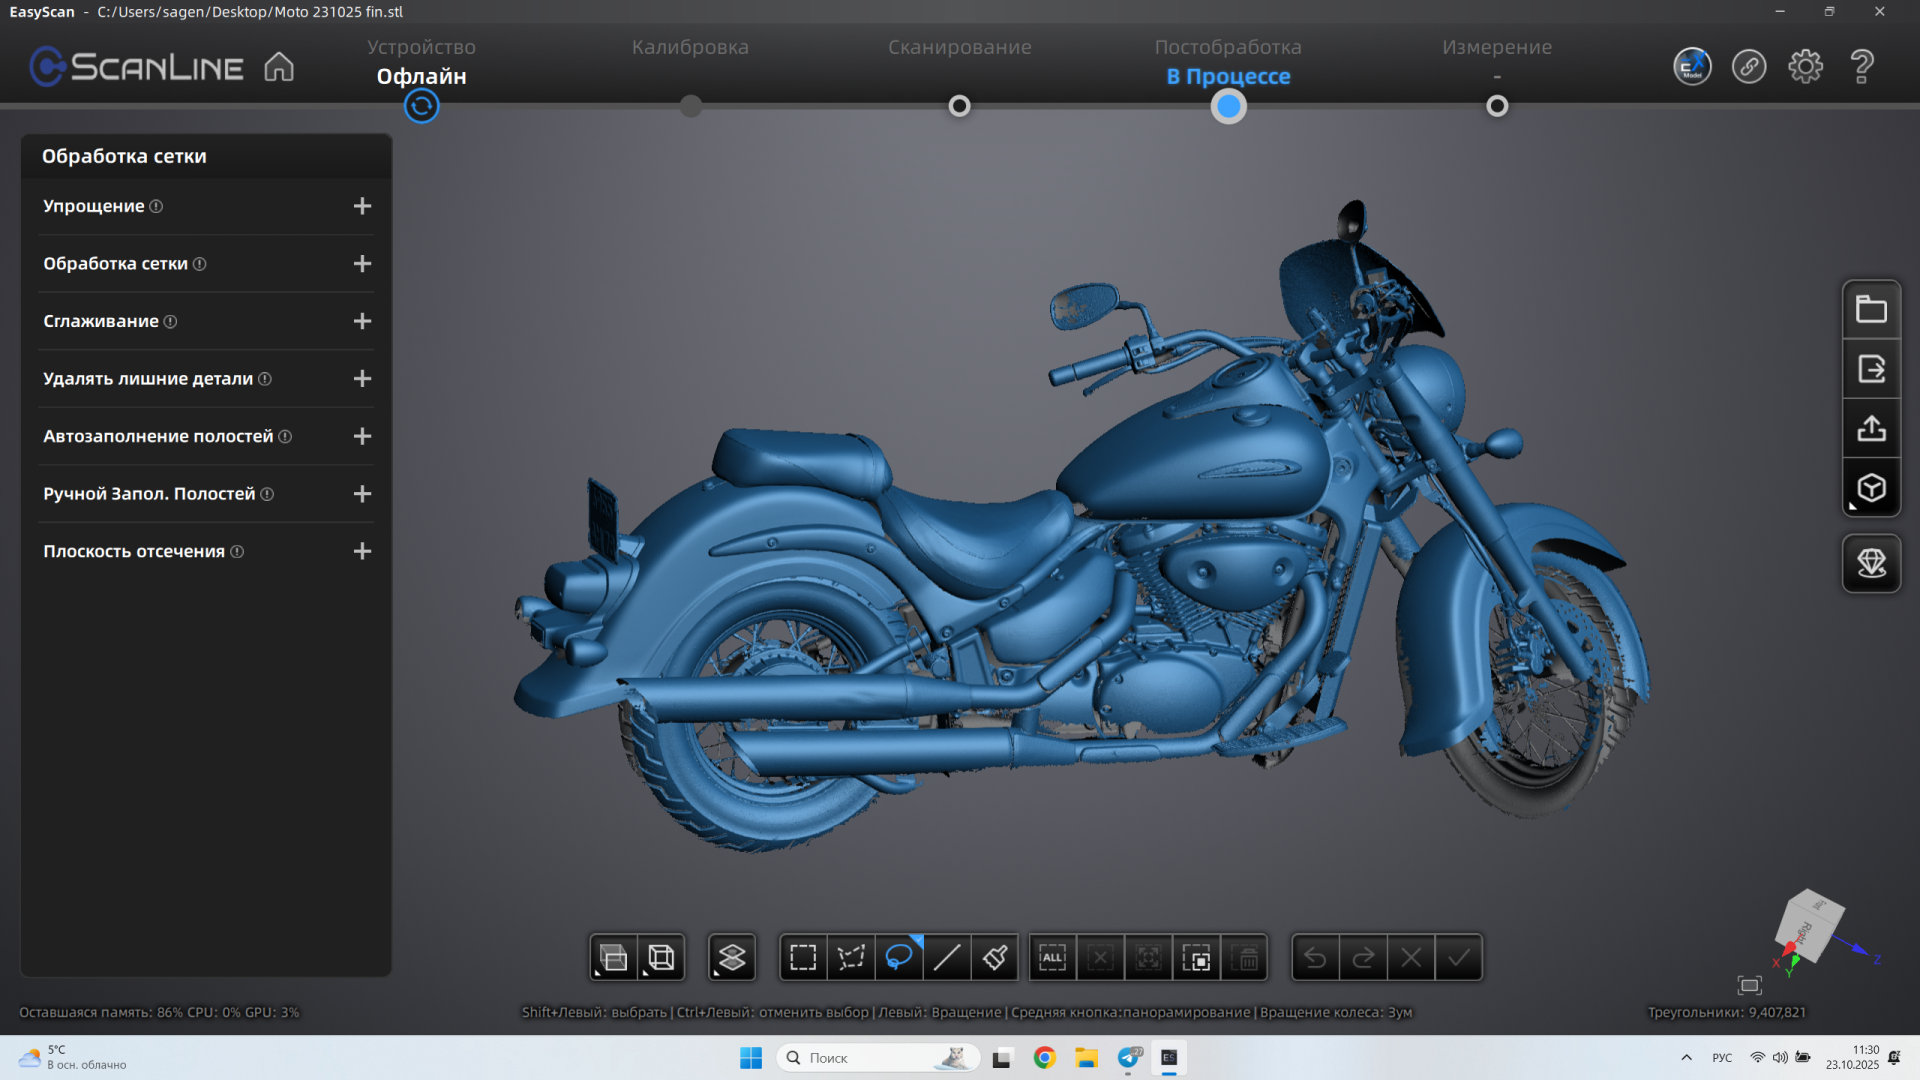Click the upload share icon

(1871, 429)
